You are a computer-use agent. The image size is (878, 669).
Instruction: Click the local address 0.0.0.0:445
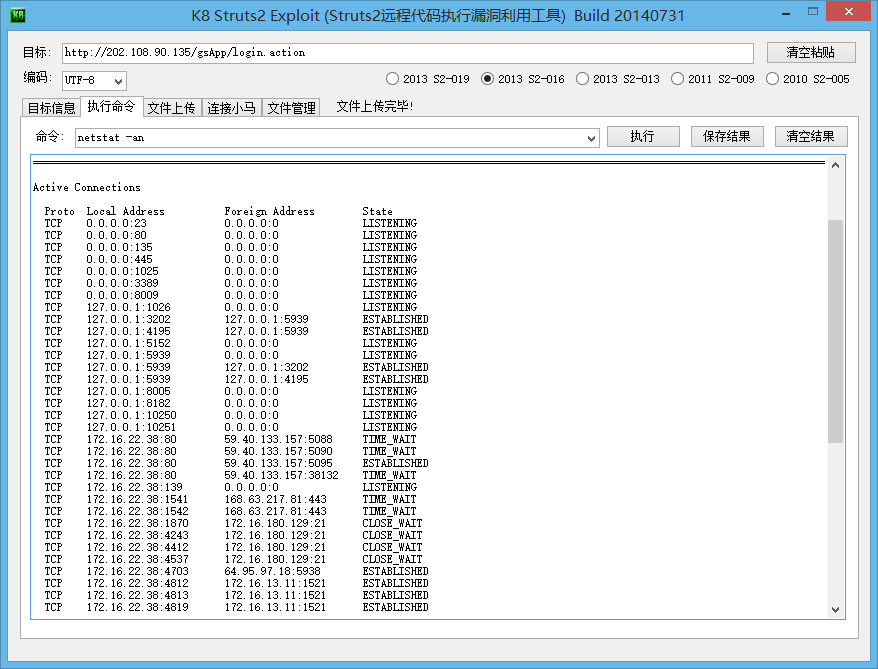tap(119, 259)
